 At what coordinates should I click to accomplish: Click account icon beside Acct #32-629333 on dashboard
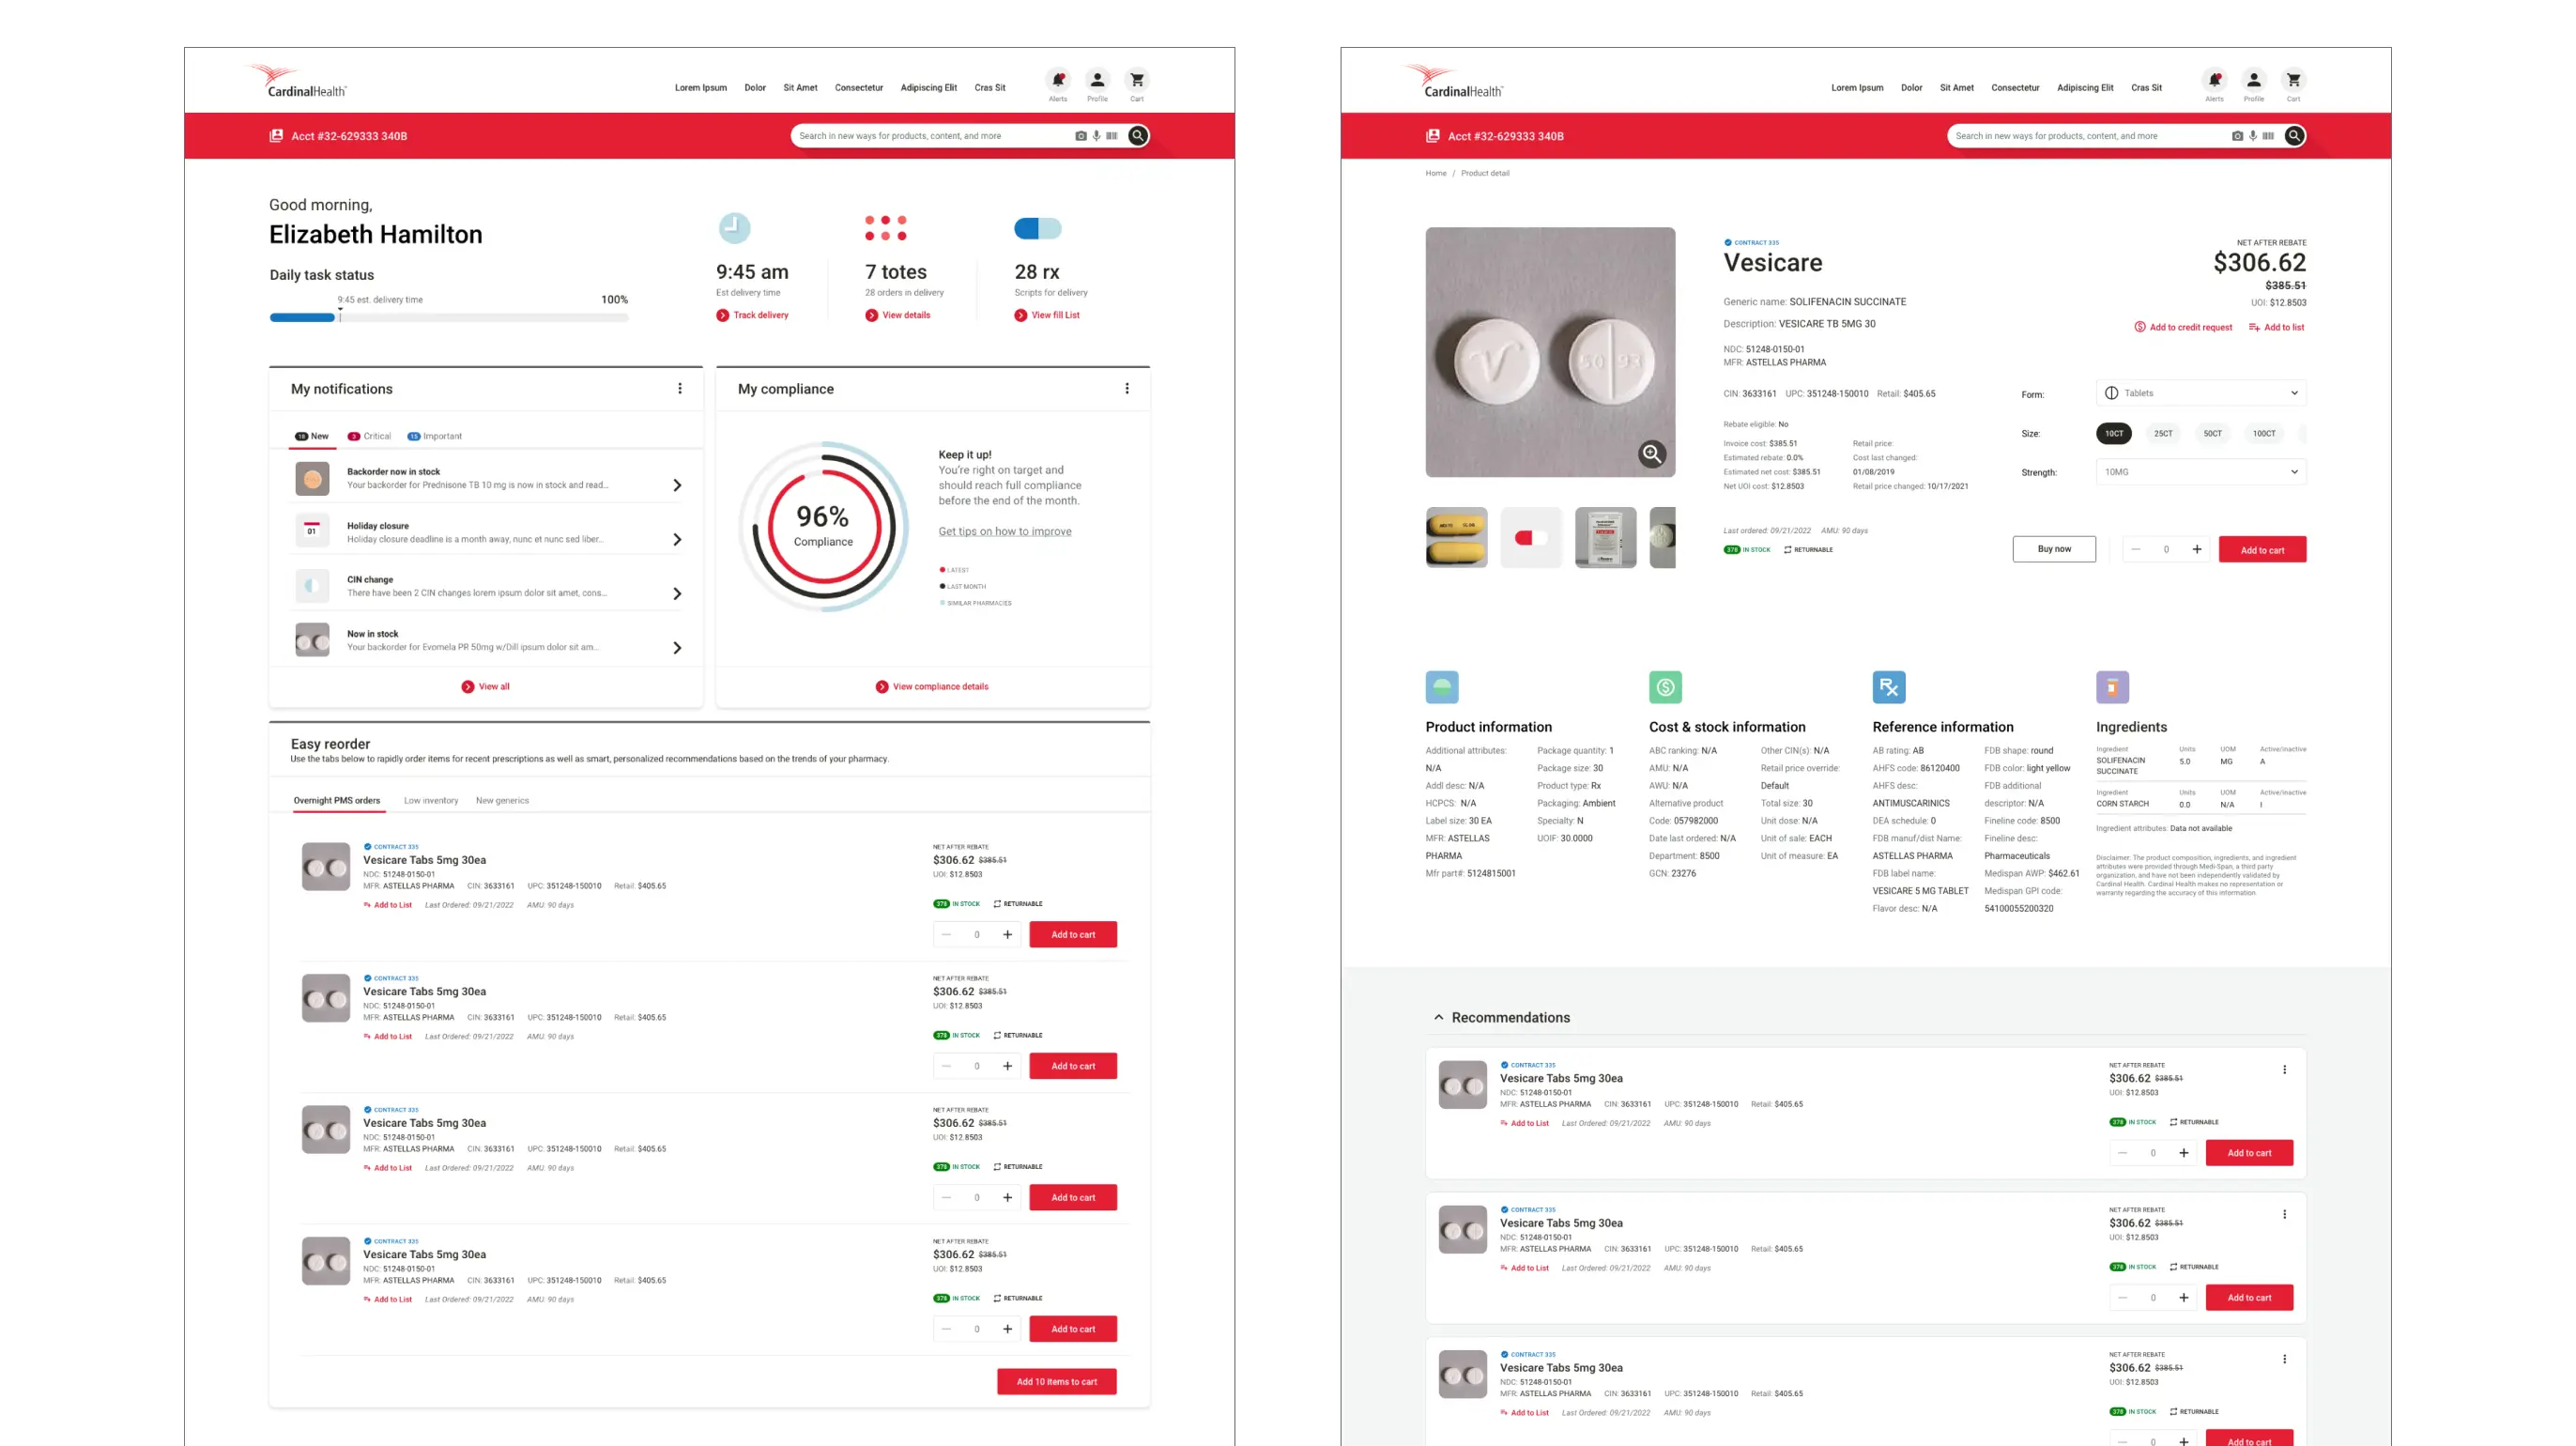click(276, 136)
